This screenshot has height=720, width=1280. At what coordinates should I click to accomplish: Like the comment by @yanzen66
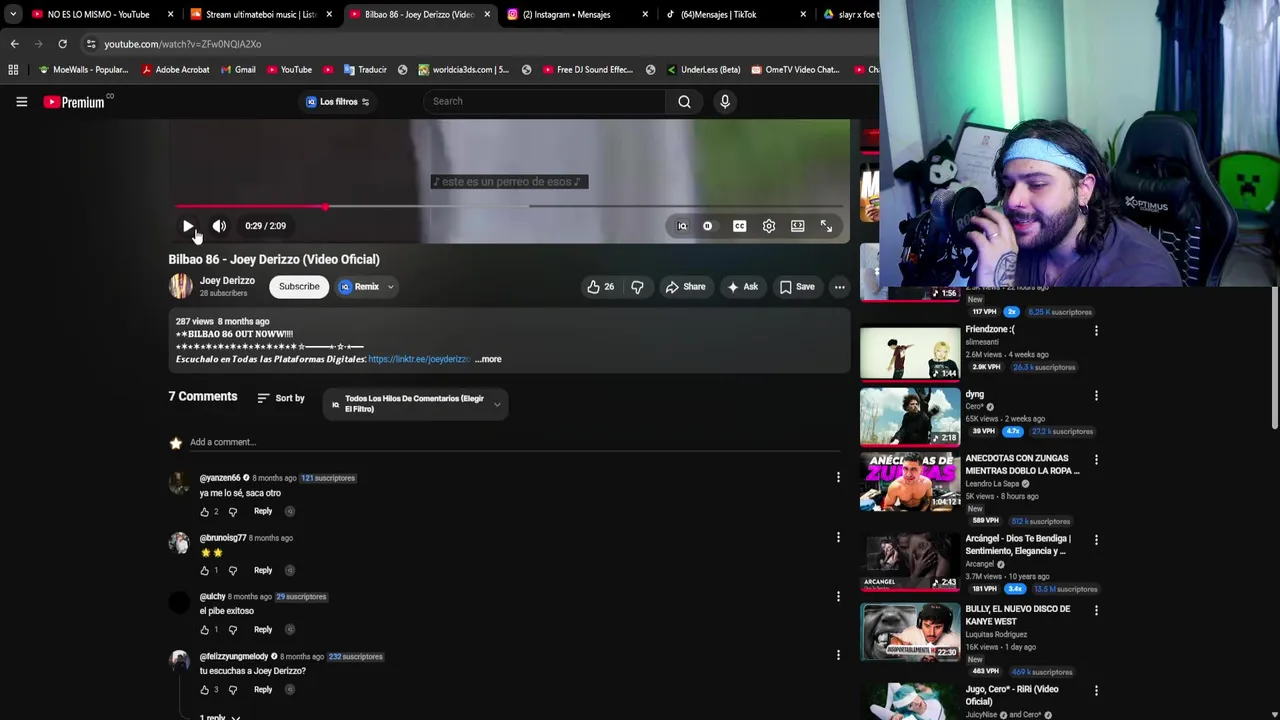(x=205, y=512)
